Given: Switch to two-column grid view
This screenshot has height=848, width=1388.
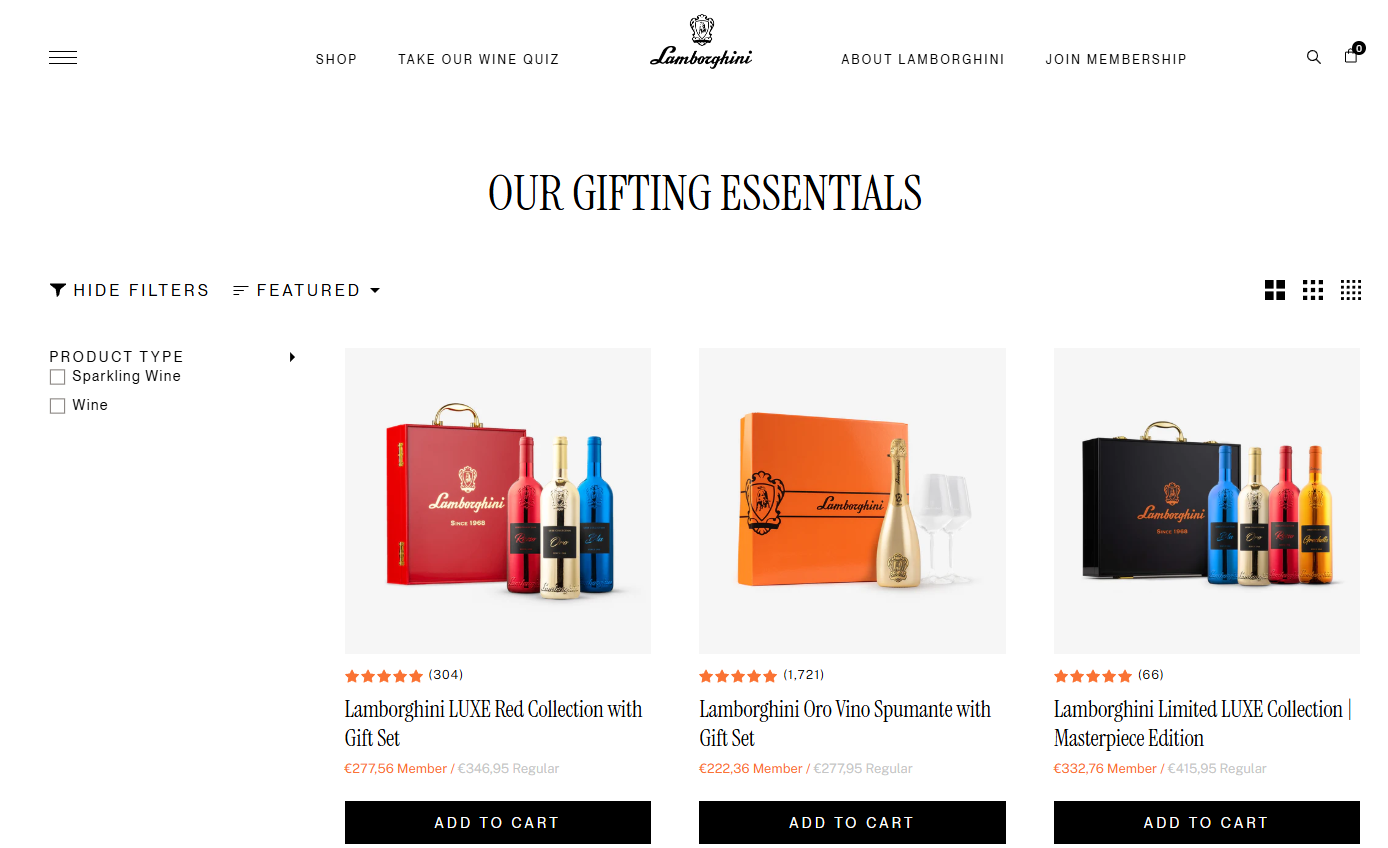Looking at the screenshot, I should pos(1275,290).
